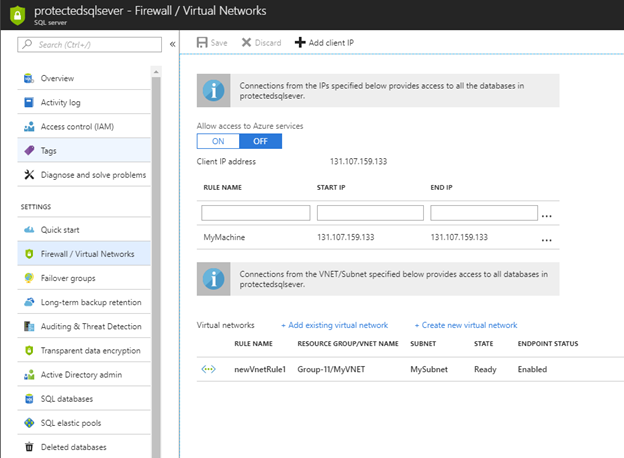
Task: Click the search magnifier icon
Action: [27, 44]
